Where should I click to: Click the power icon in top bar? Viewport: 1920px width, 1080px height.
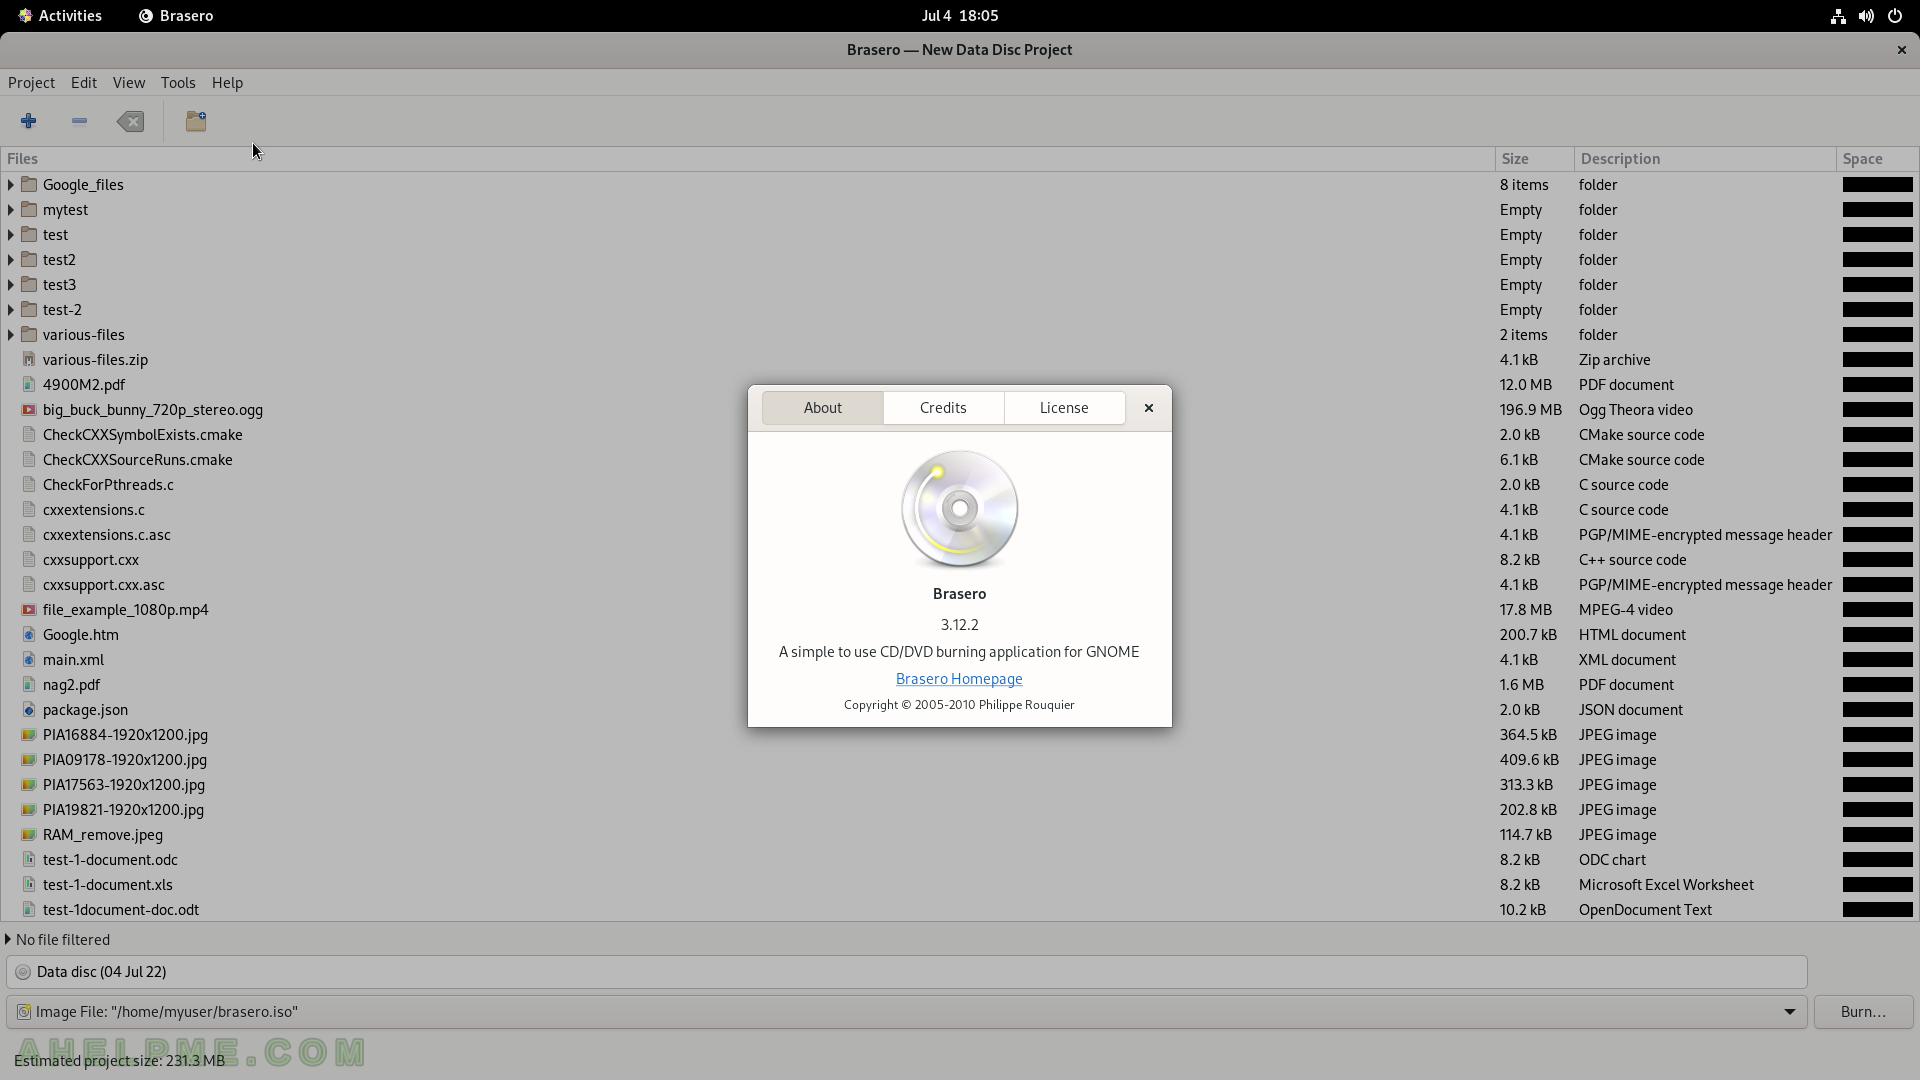(1894, 16)
